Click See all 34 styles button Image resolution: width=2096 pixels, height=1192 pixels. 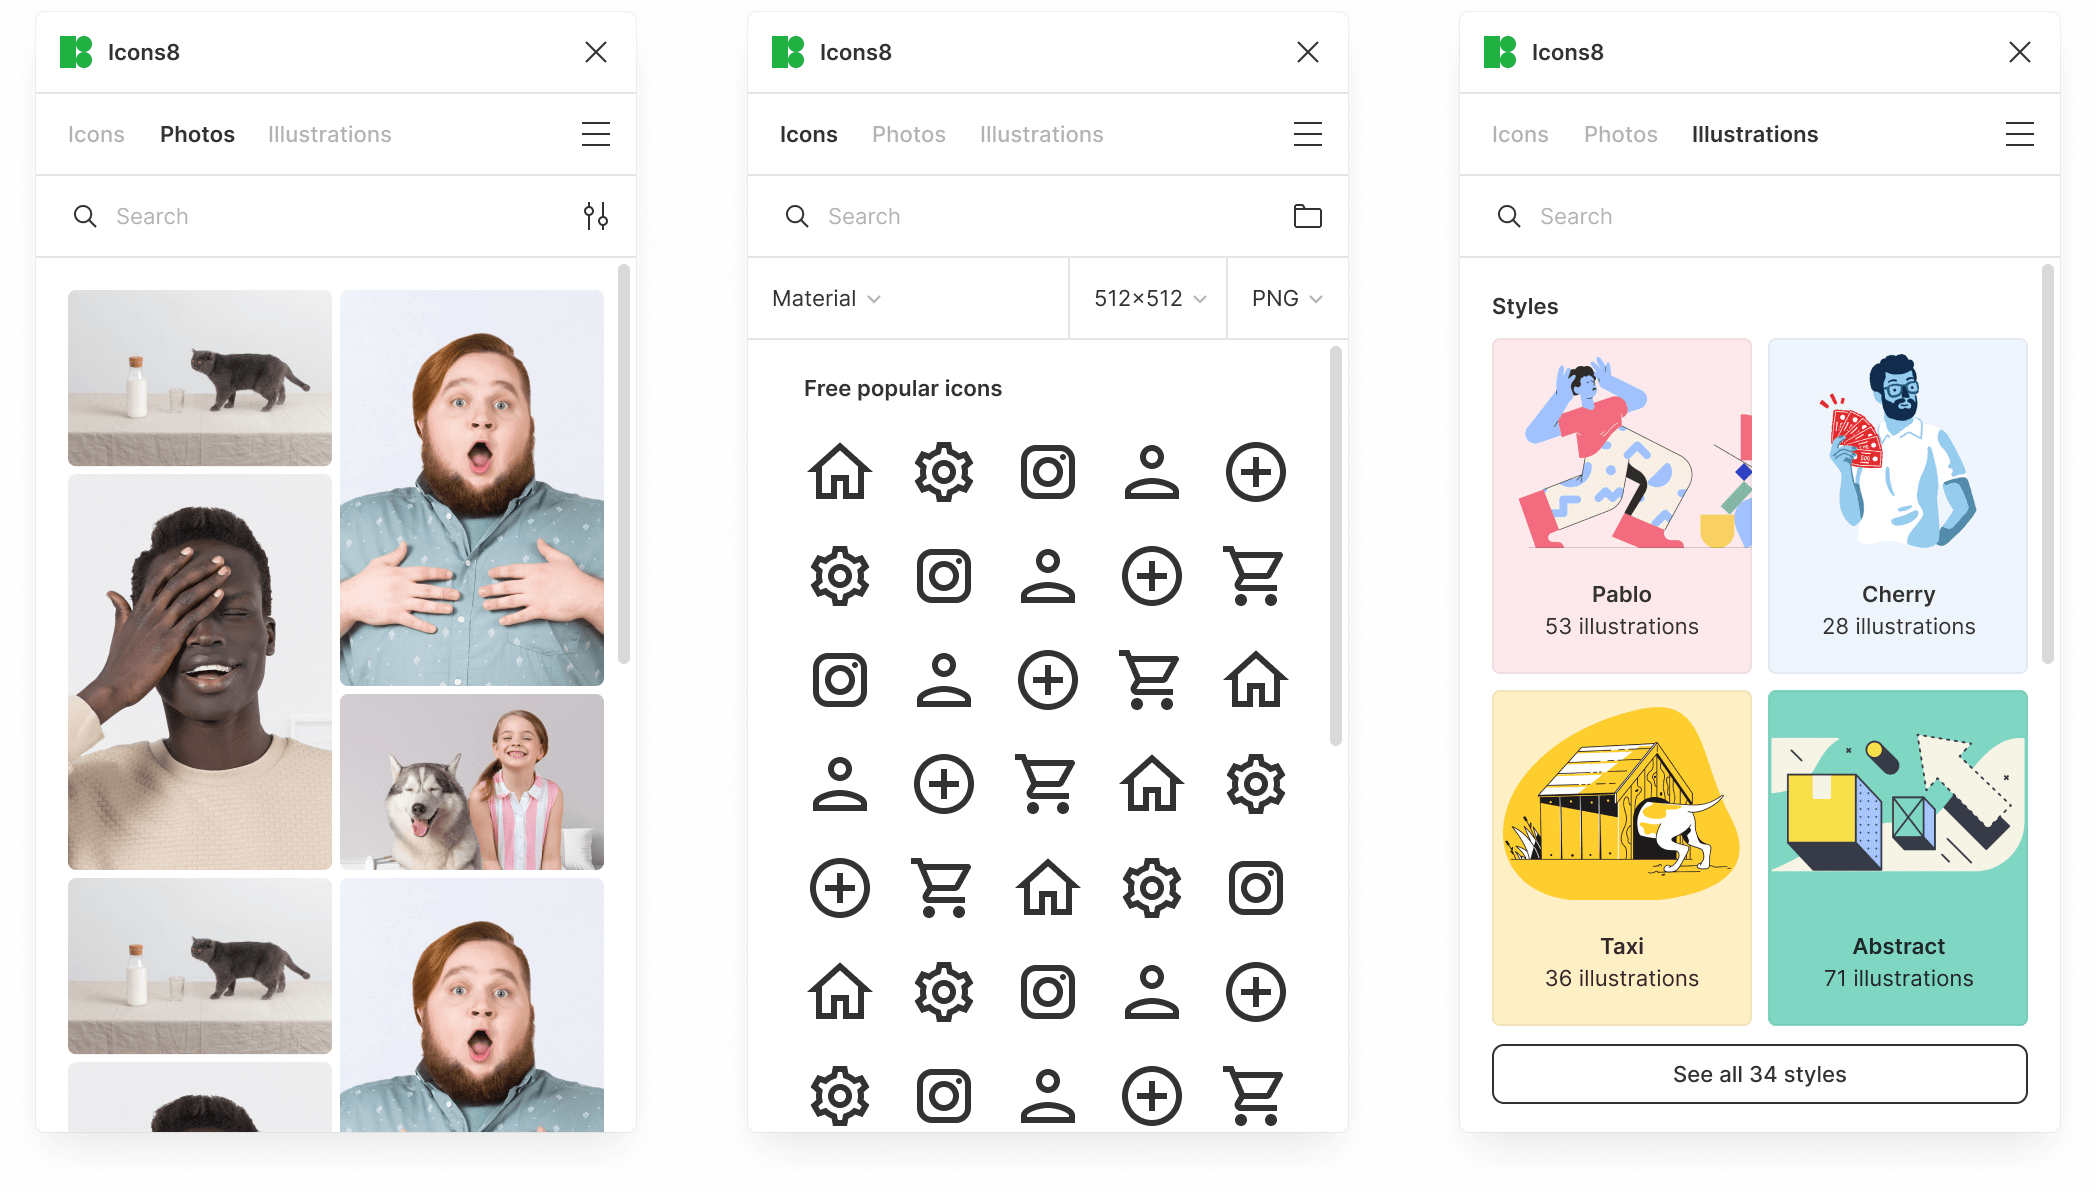tap(1759, 1074)
